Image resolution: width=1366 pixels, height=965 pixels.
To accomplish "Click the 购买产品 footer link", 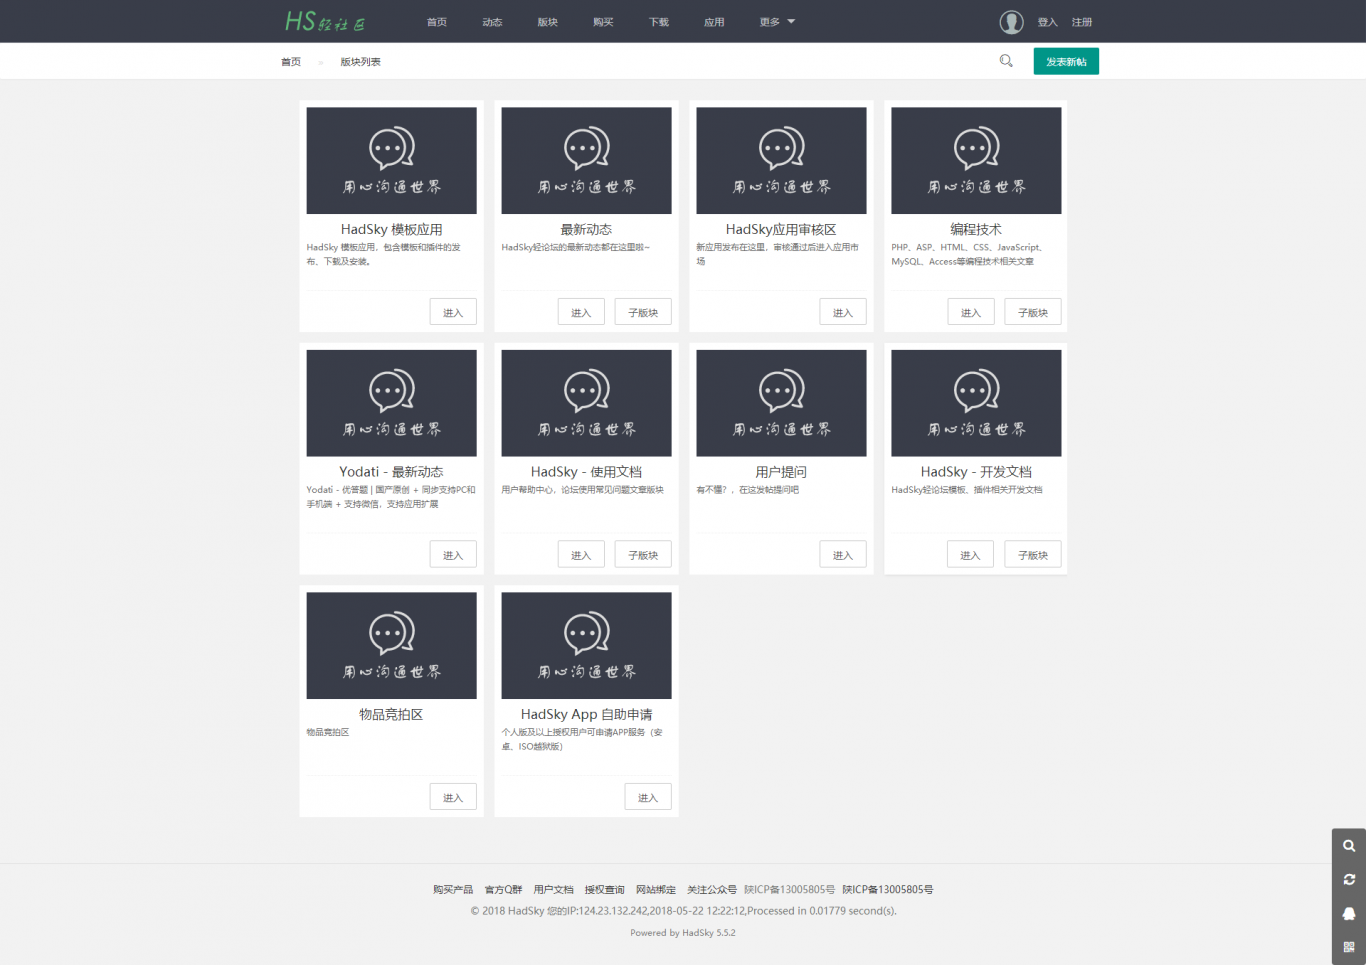I will point(453,889).
